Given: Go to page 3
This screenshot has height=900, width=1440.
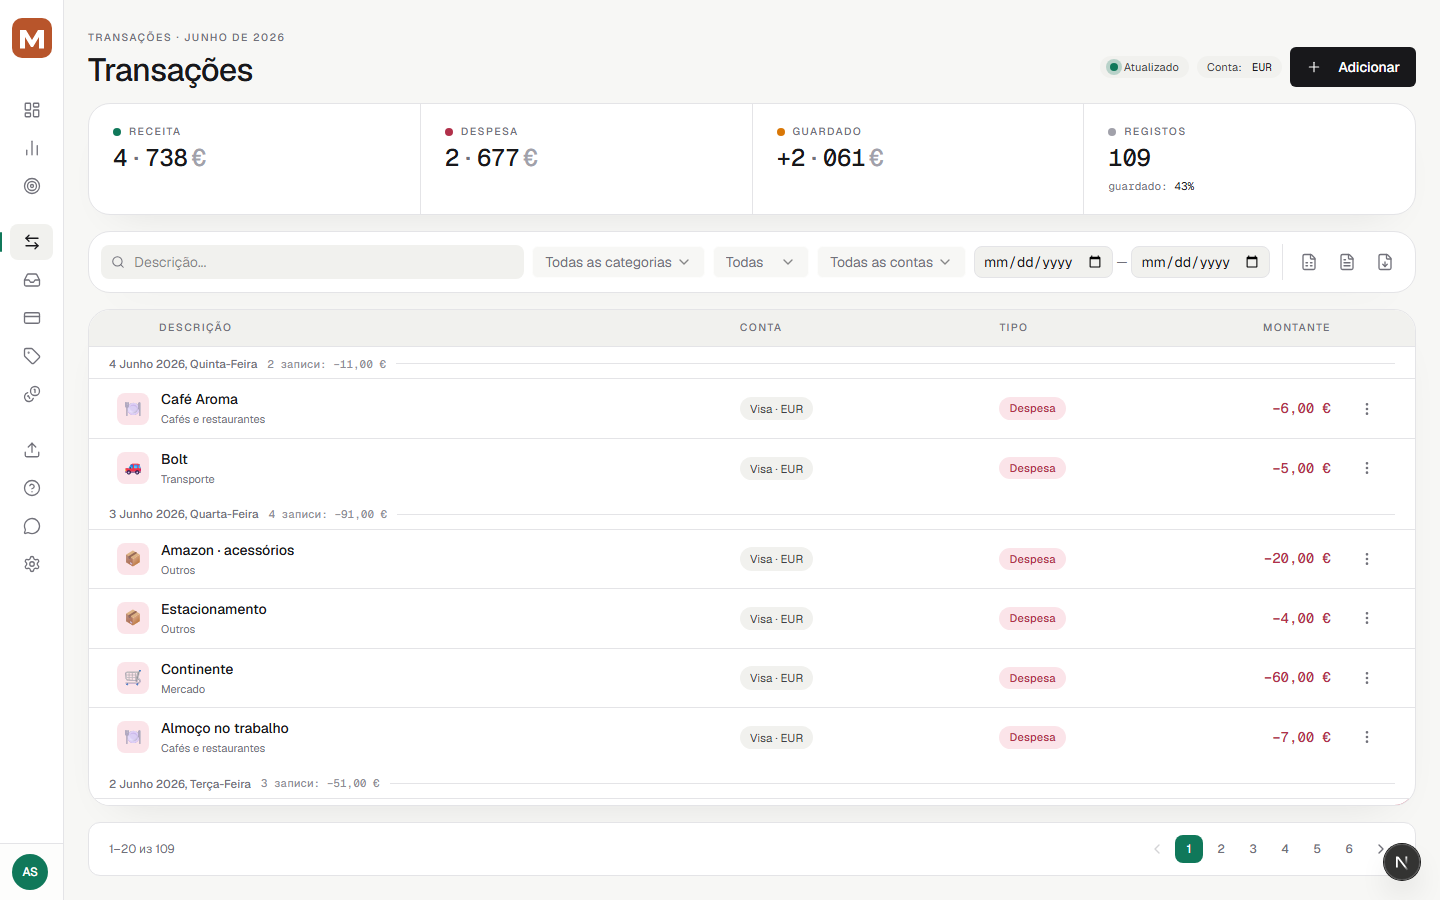Looking at the screenshot, I should [x=1253, y=849].
